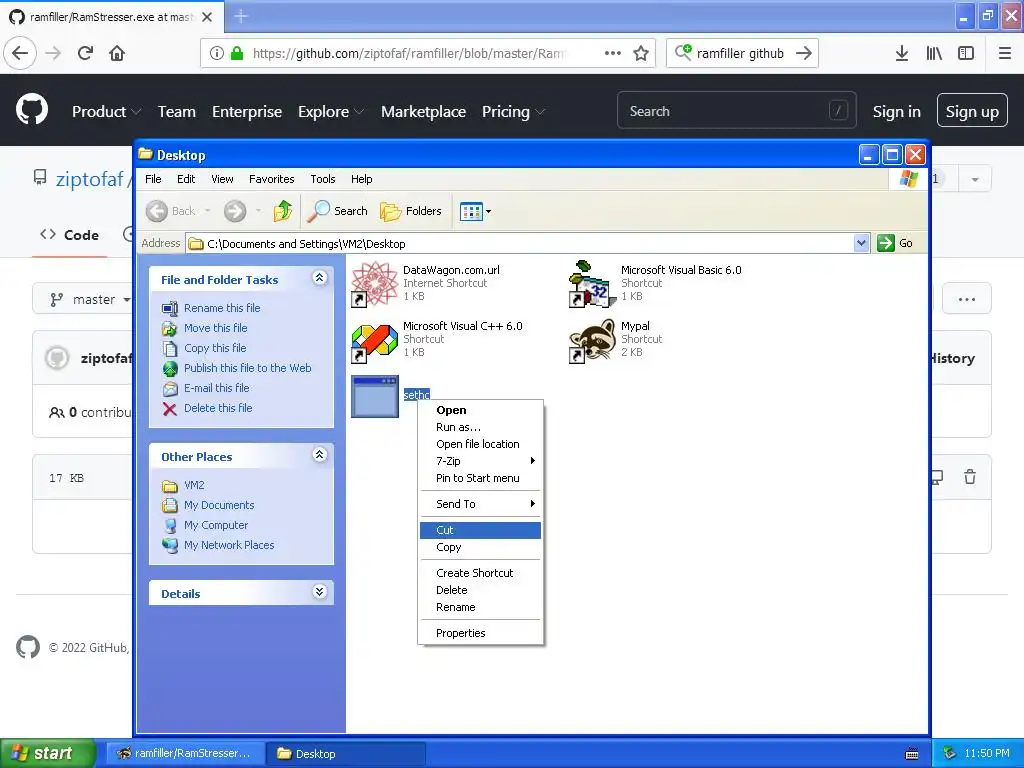Click the GitHub logo in page header
This screenshot has width=1024, height=768.
point(32,110)
